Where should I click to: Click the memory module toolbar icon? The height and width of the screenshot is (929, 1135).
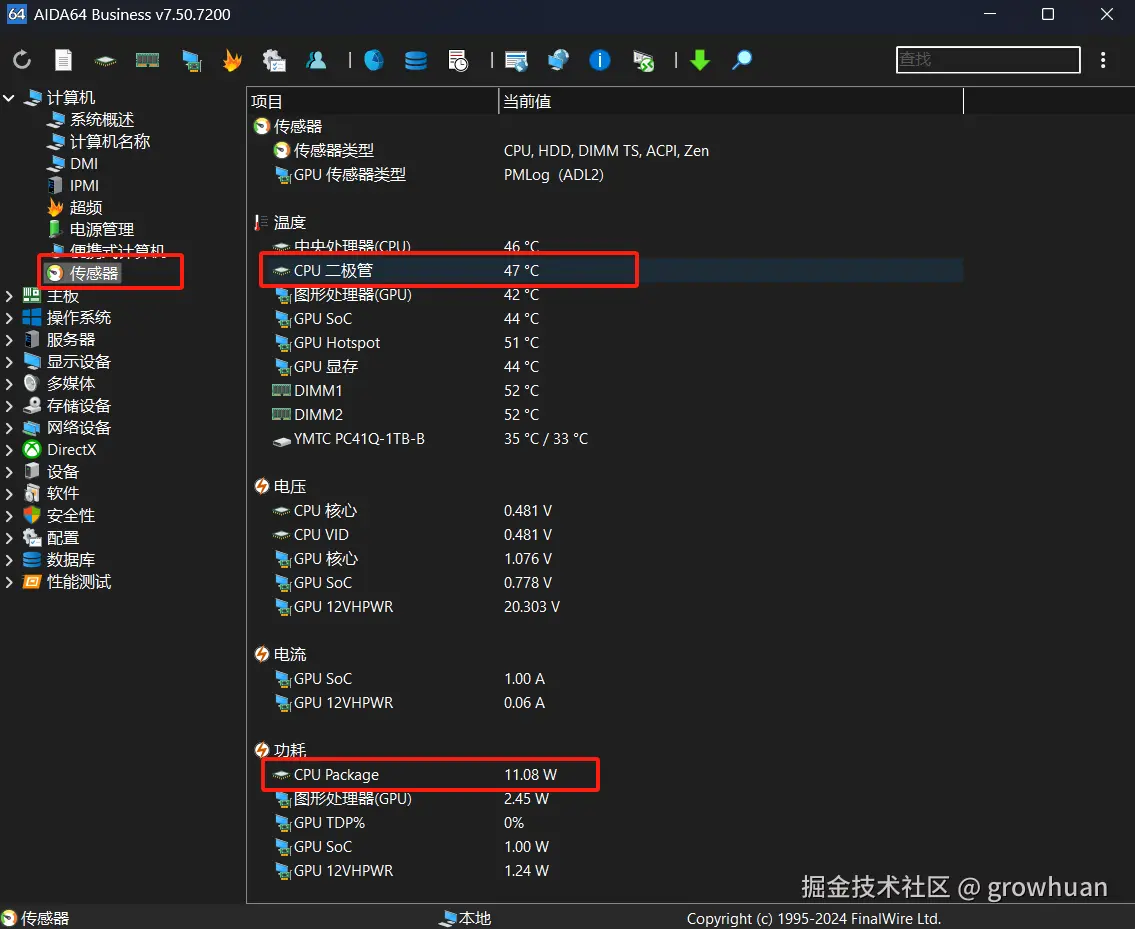coord(148,60)
